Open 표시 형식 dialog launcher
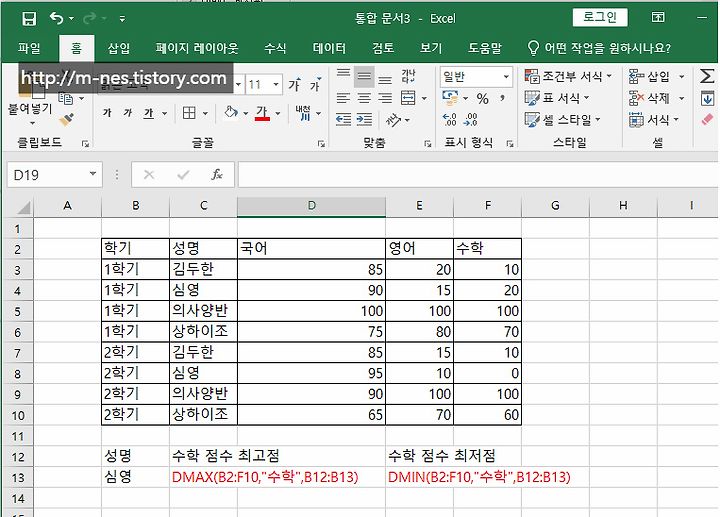This screenshot has width=720, height=517. tap(510, 143)
